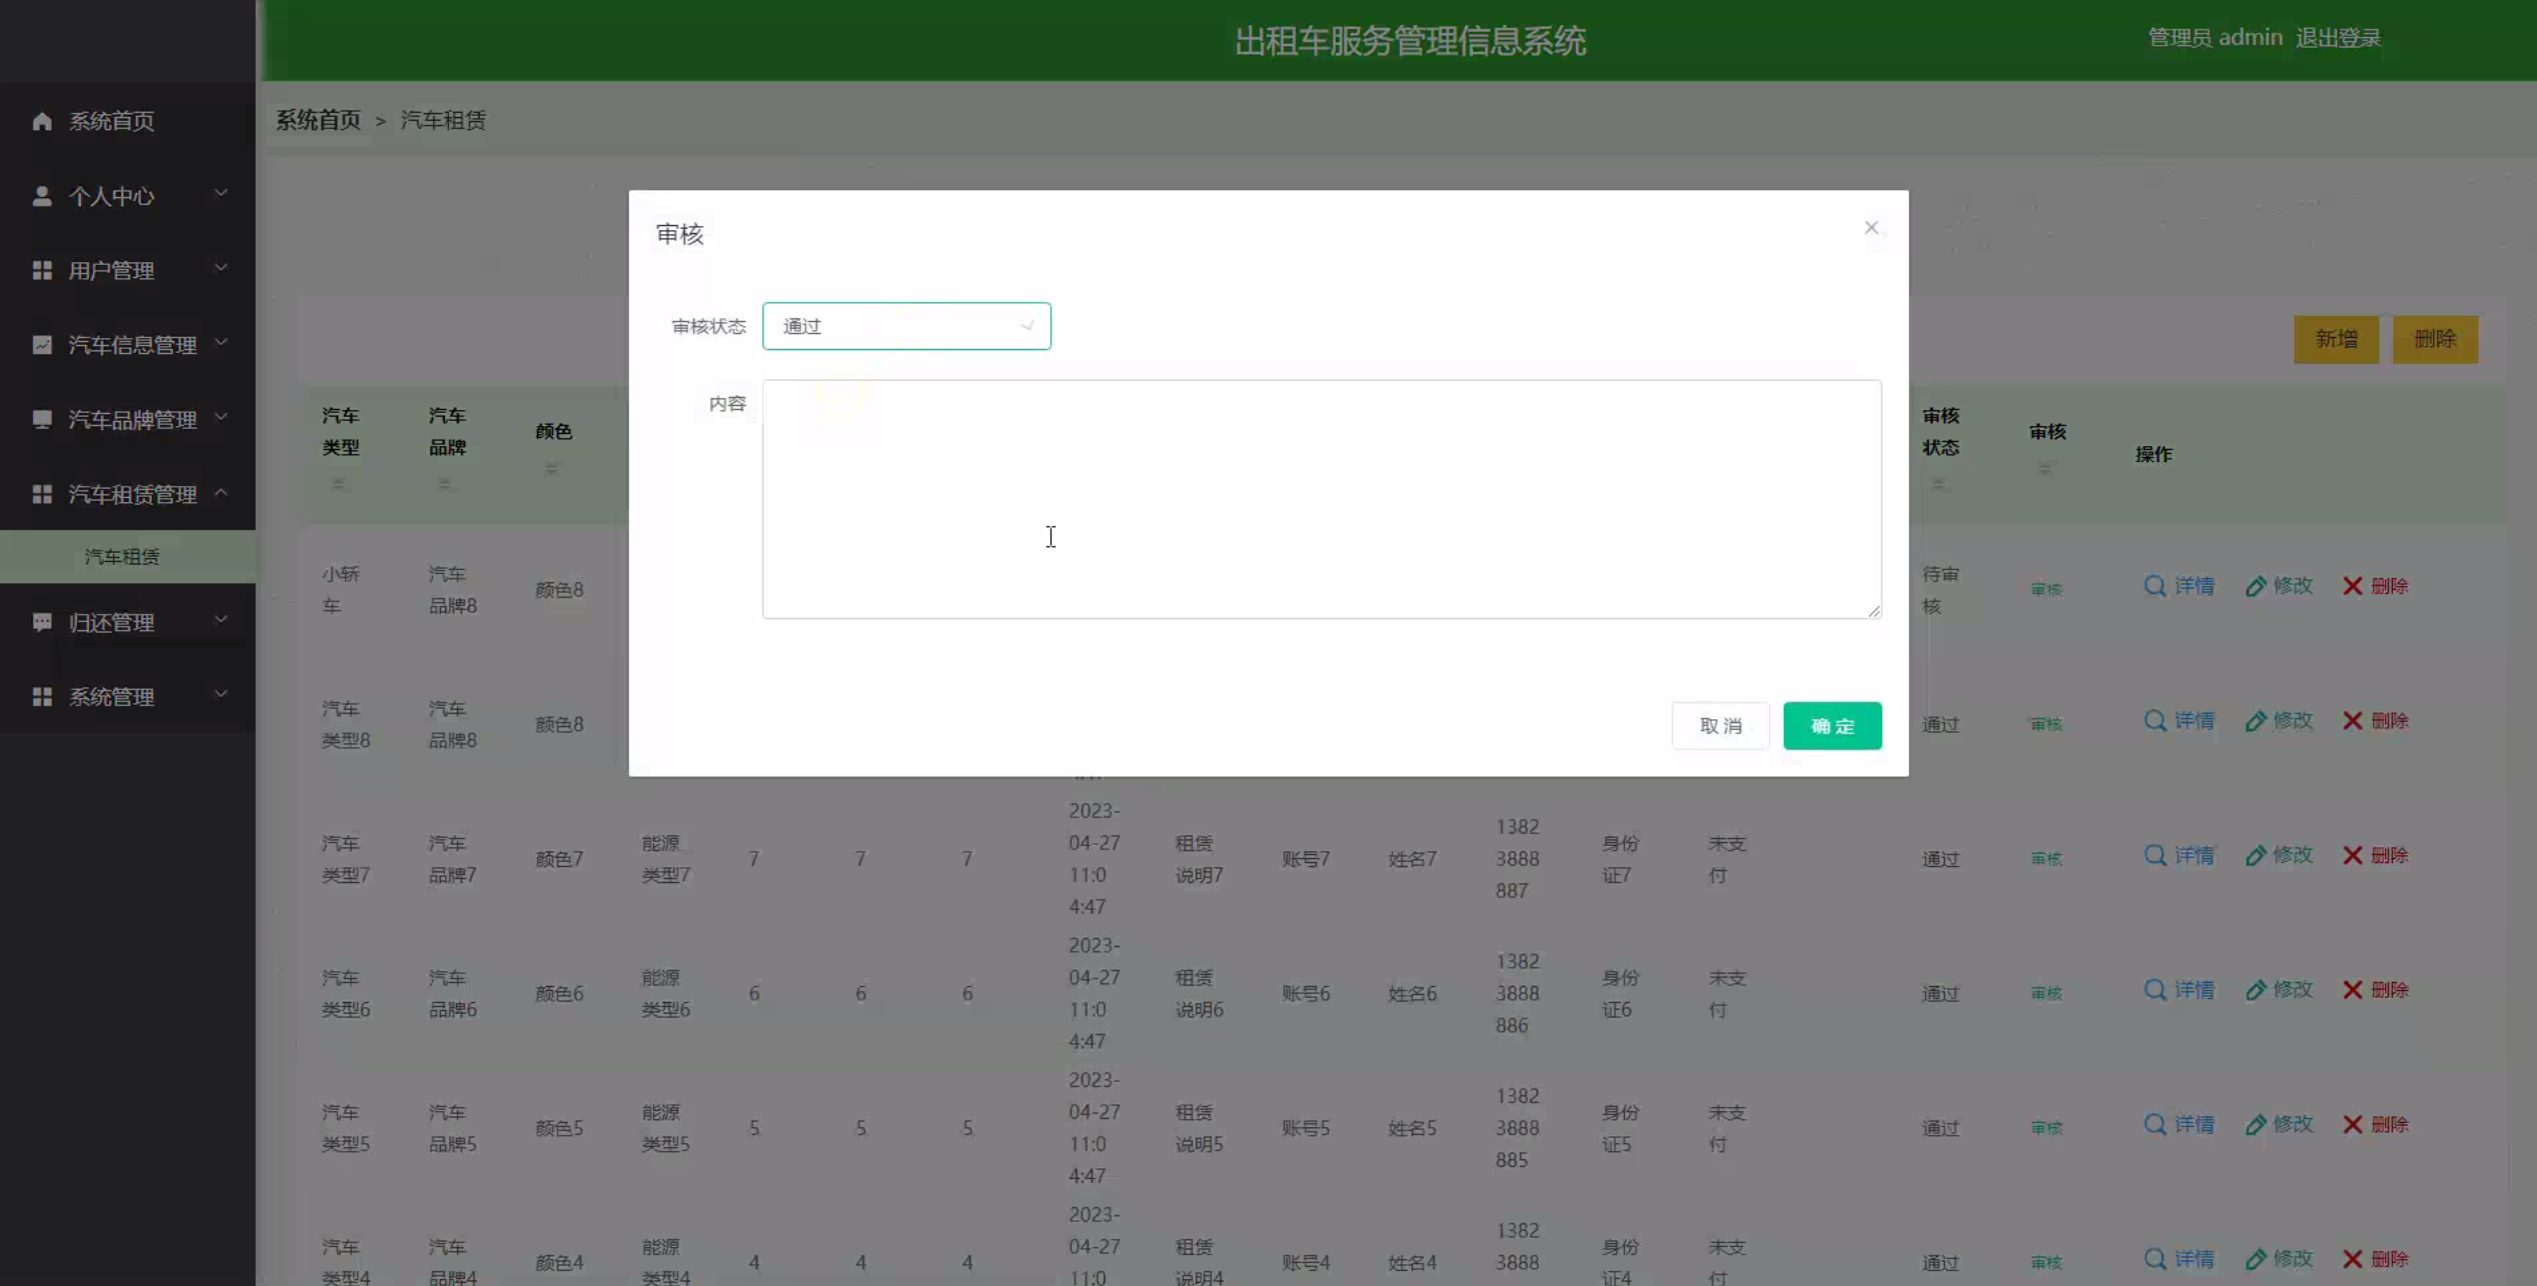
Task: Click the resize handle of 内容 textarea
Action: click(1873, 610)
